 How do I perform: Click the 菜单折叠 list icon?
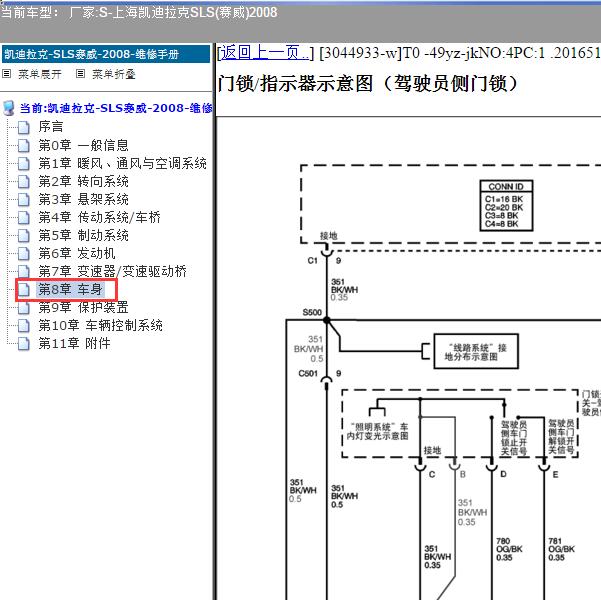80,74
